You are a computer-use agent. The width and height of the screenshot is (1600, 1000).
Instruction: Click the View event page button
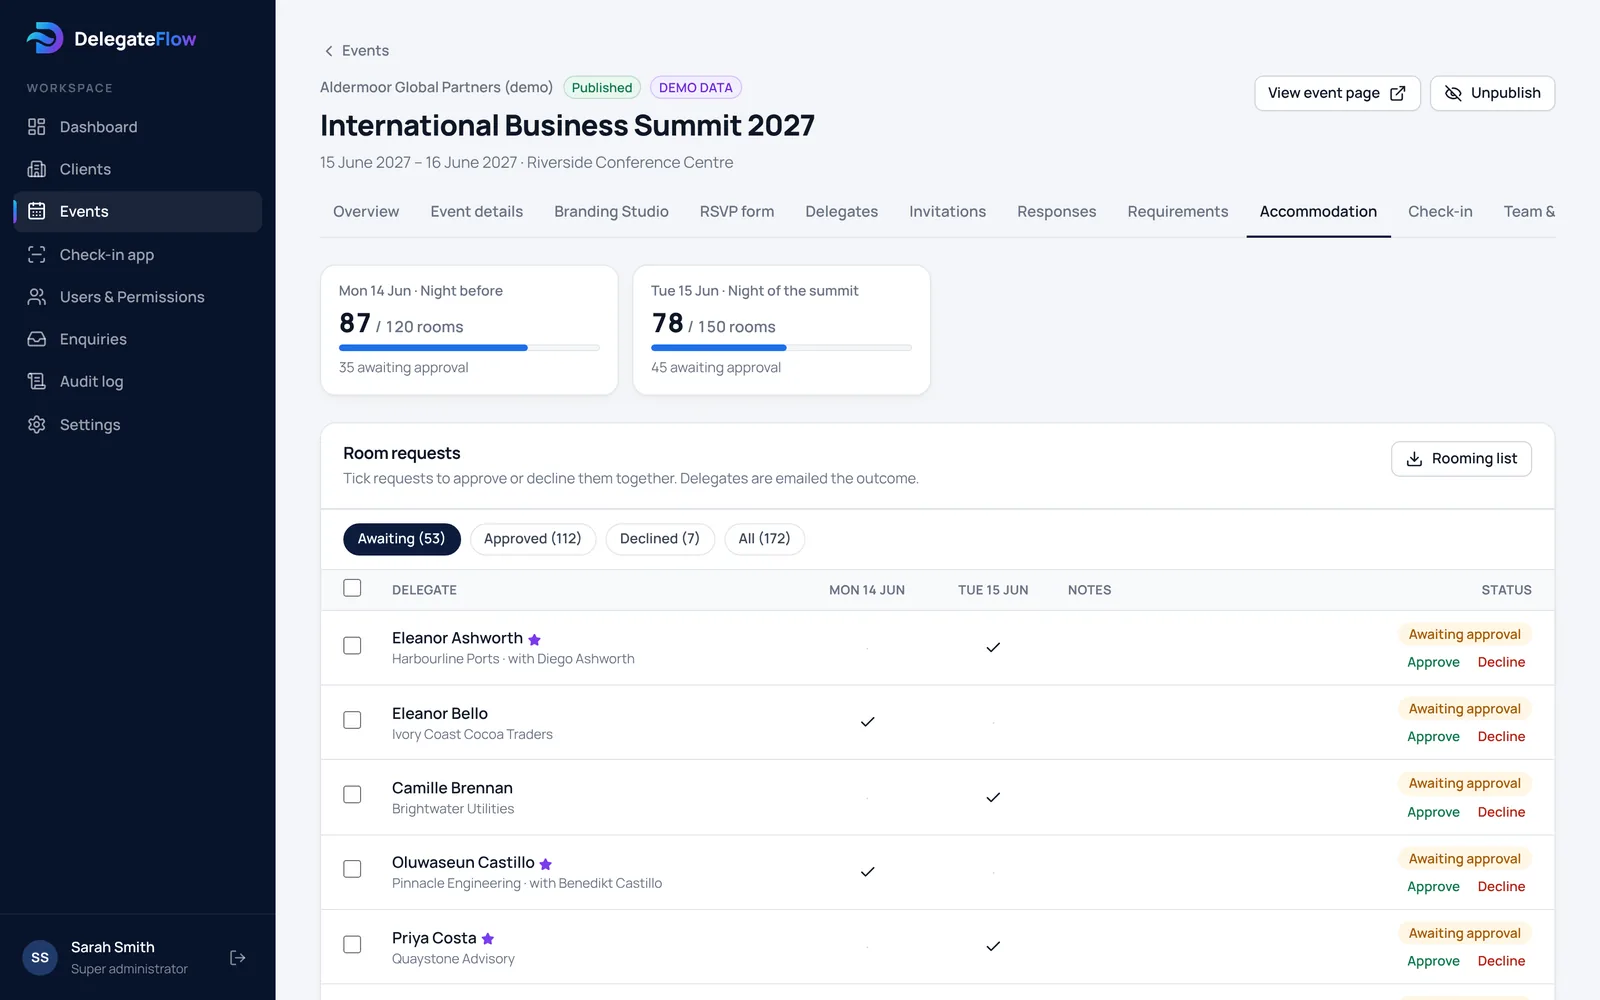pyautogui.click(x=1337, y=93)
